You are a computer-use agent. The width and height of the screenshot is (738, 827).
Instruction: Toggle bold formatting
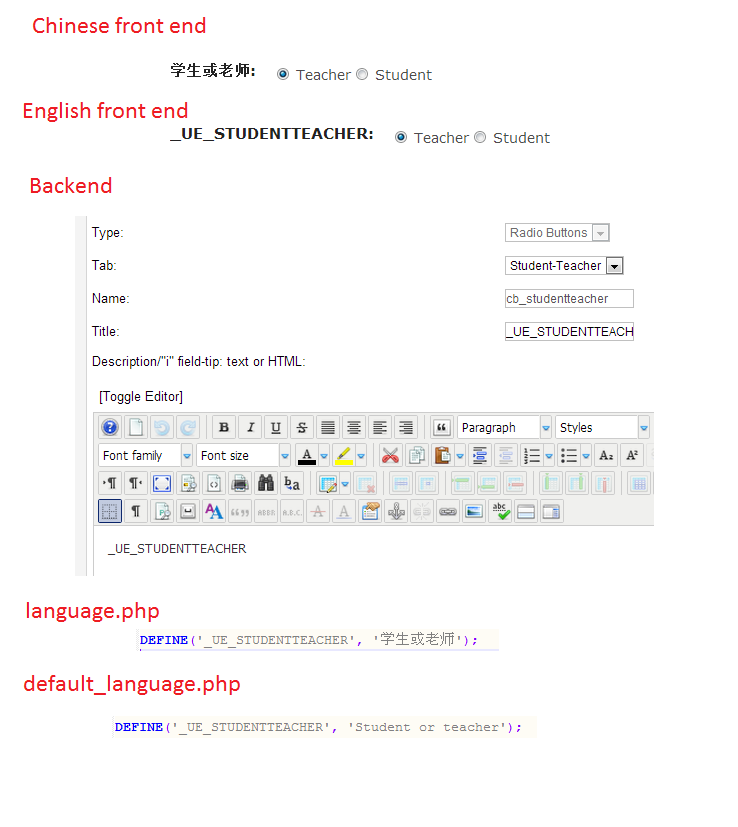tap(224, 427)
